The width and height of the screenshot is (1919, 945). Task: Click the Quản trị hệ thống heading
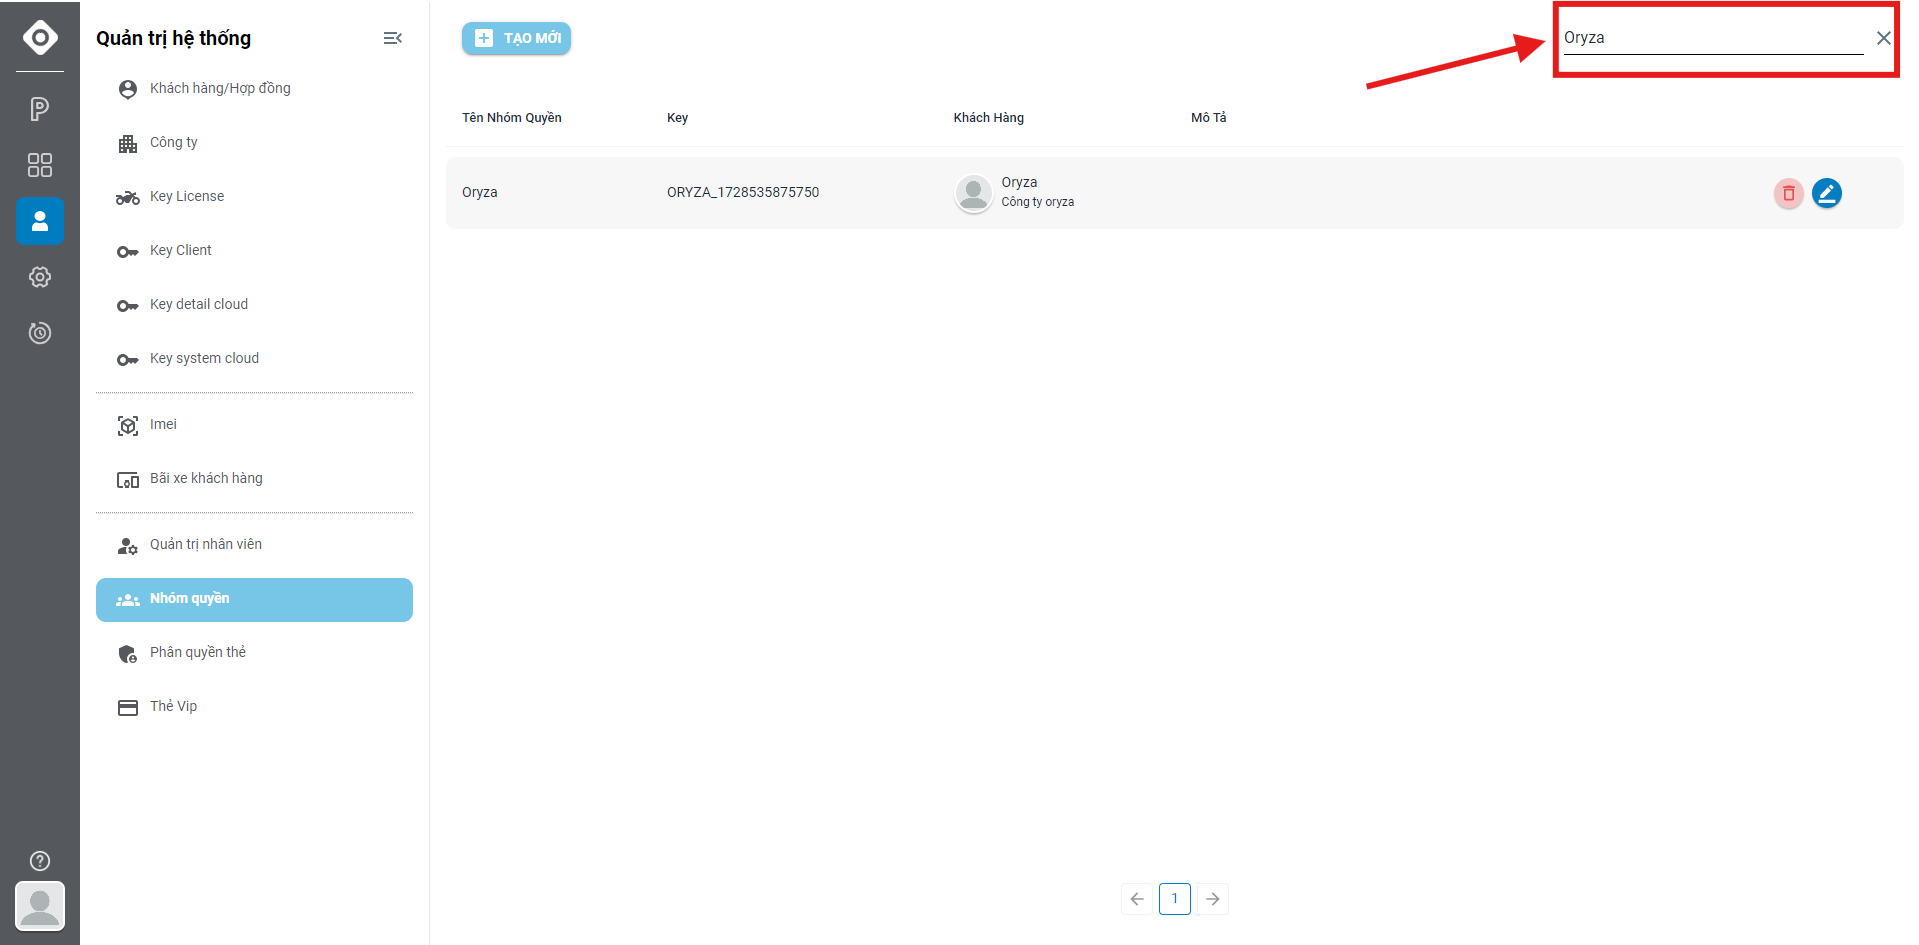[x=174, y=38]
